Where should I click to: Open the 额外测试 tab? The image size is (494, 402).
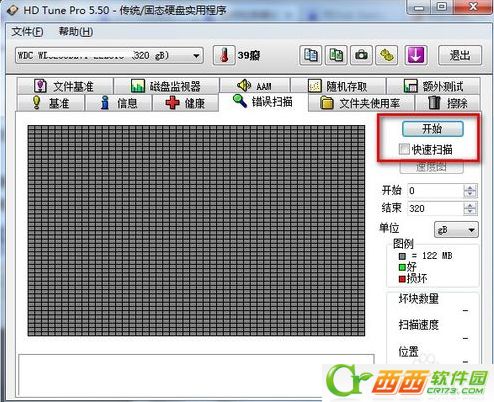pos(433,86)
